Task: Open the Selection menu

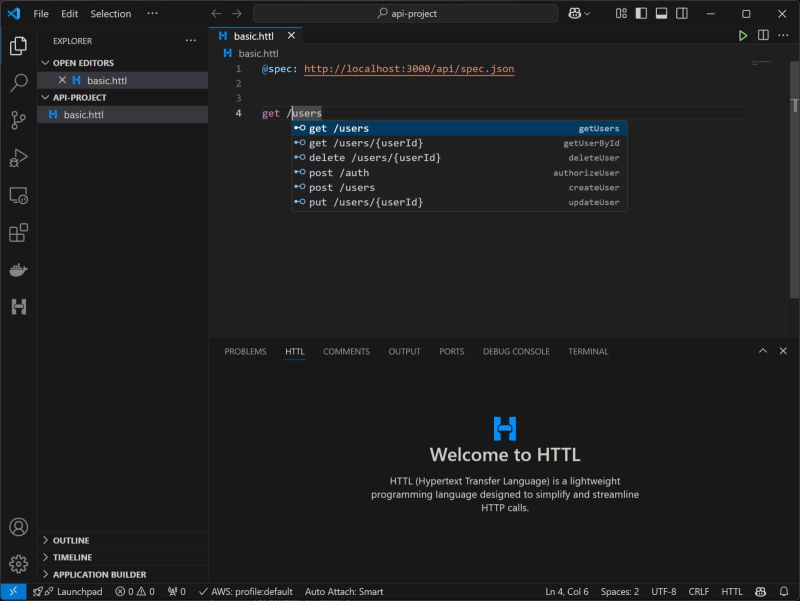Action: [x=110, y=13]
